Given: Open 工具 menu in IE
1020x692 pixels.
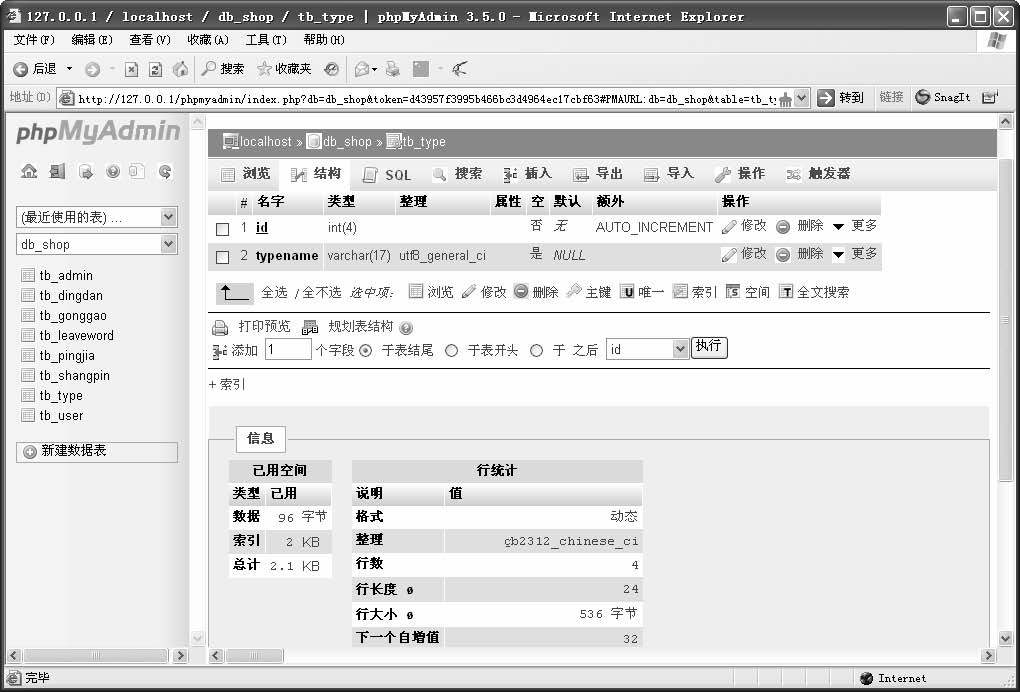Looking at the screenshot, I should 266,40.
